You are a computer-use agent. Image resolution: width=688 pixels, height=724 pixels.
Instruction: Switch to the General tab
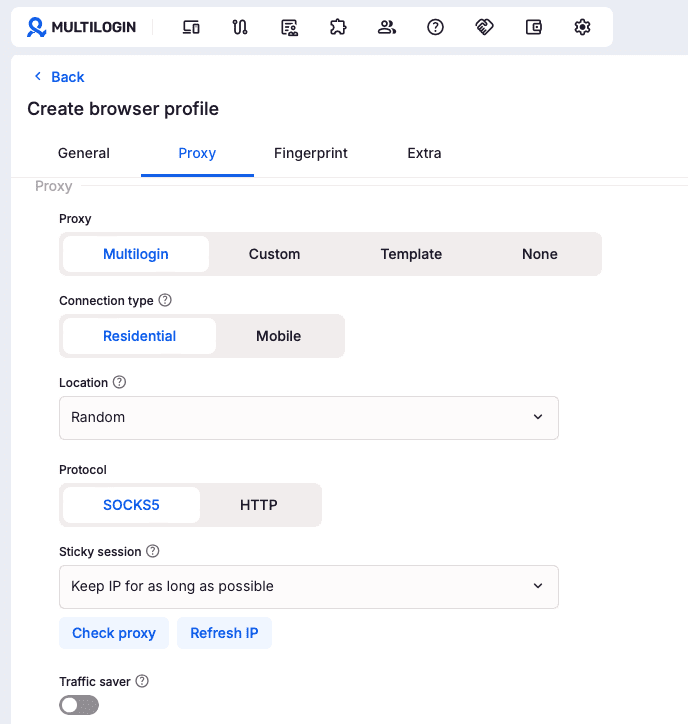pyautogui.click(x=84, y=153)
